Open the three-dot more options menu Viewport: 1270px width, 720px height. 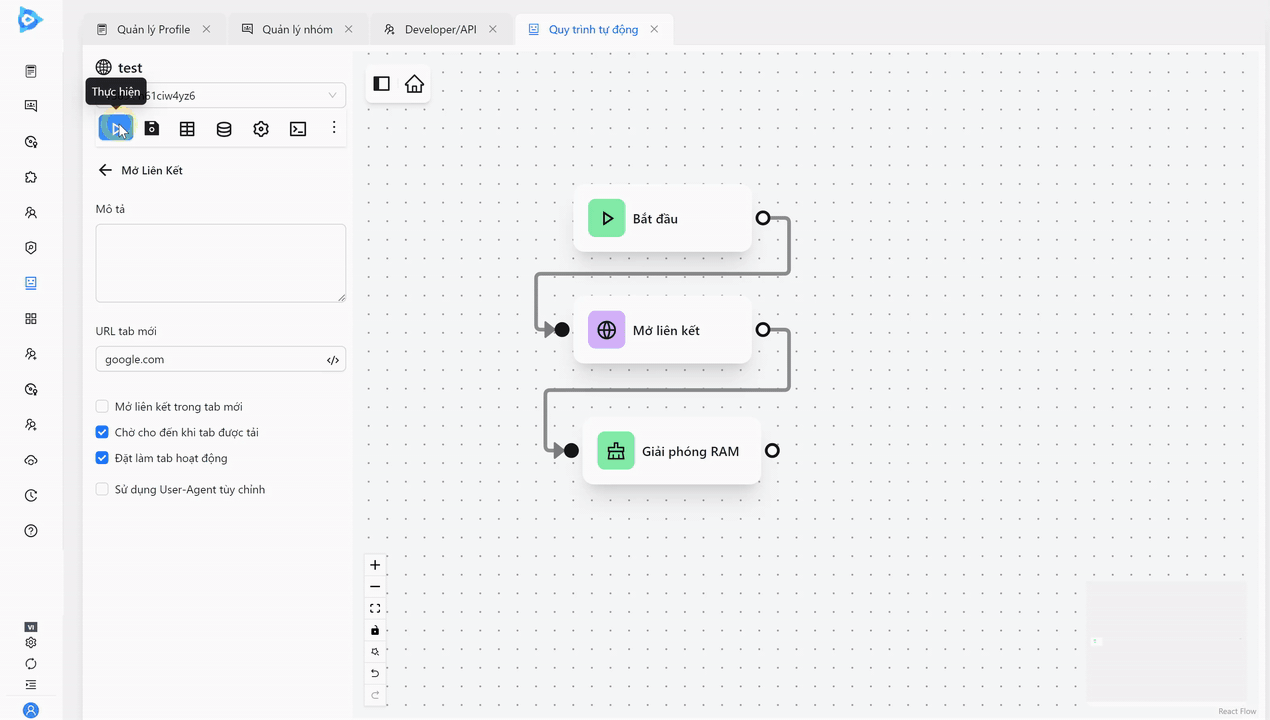tap(334, 128)
